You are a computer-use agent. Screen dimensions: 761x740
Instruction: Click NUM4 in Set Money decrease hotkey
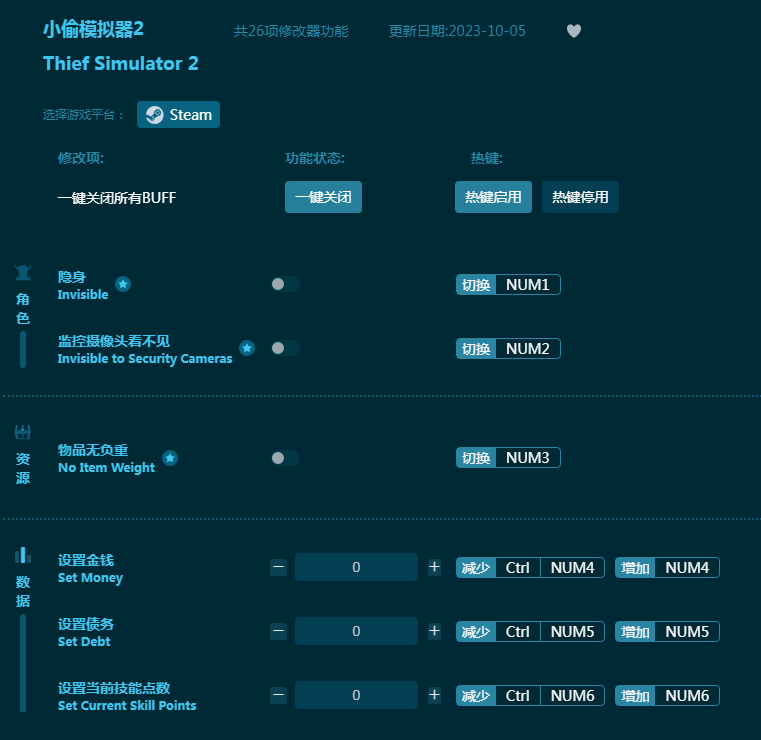572,568
